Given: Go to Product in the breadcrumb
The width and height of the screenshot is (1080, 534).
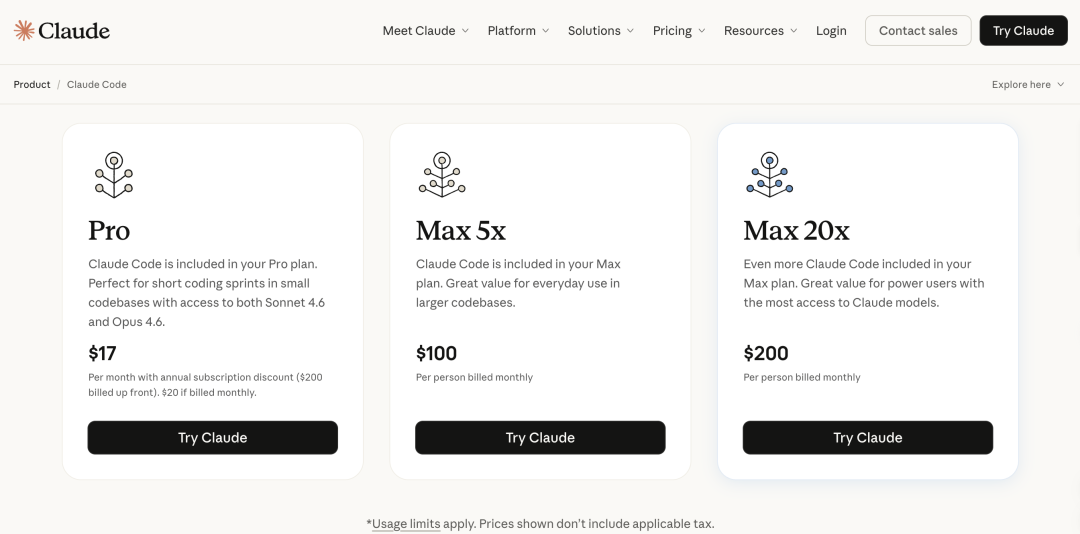Looking at the screenshot, I should point(32,85).
